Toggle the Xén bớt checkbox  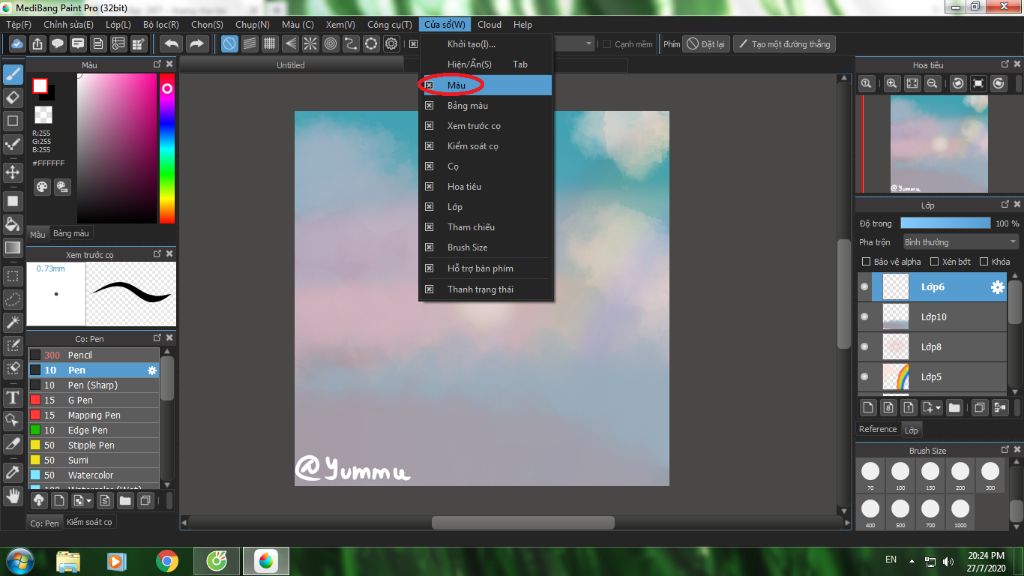(x=935, y=262)
